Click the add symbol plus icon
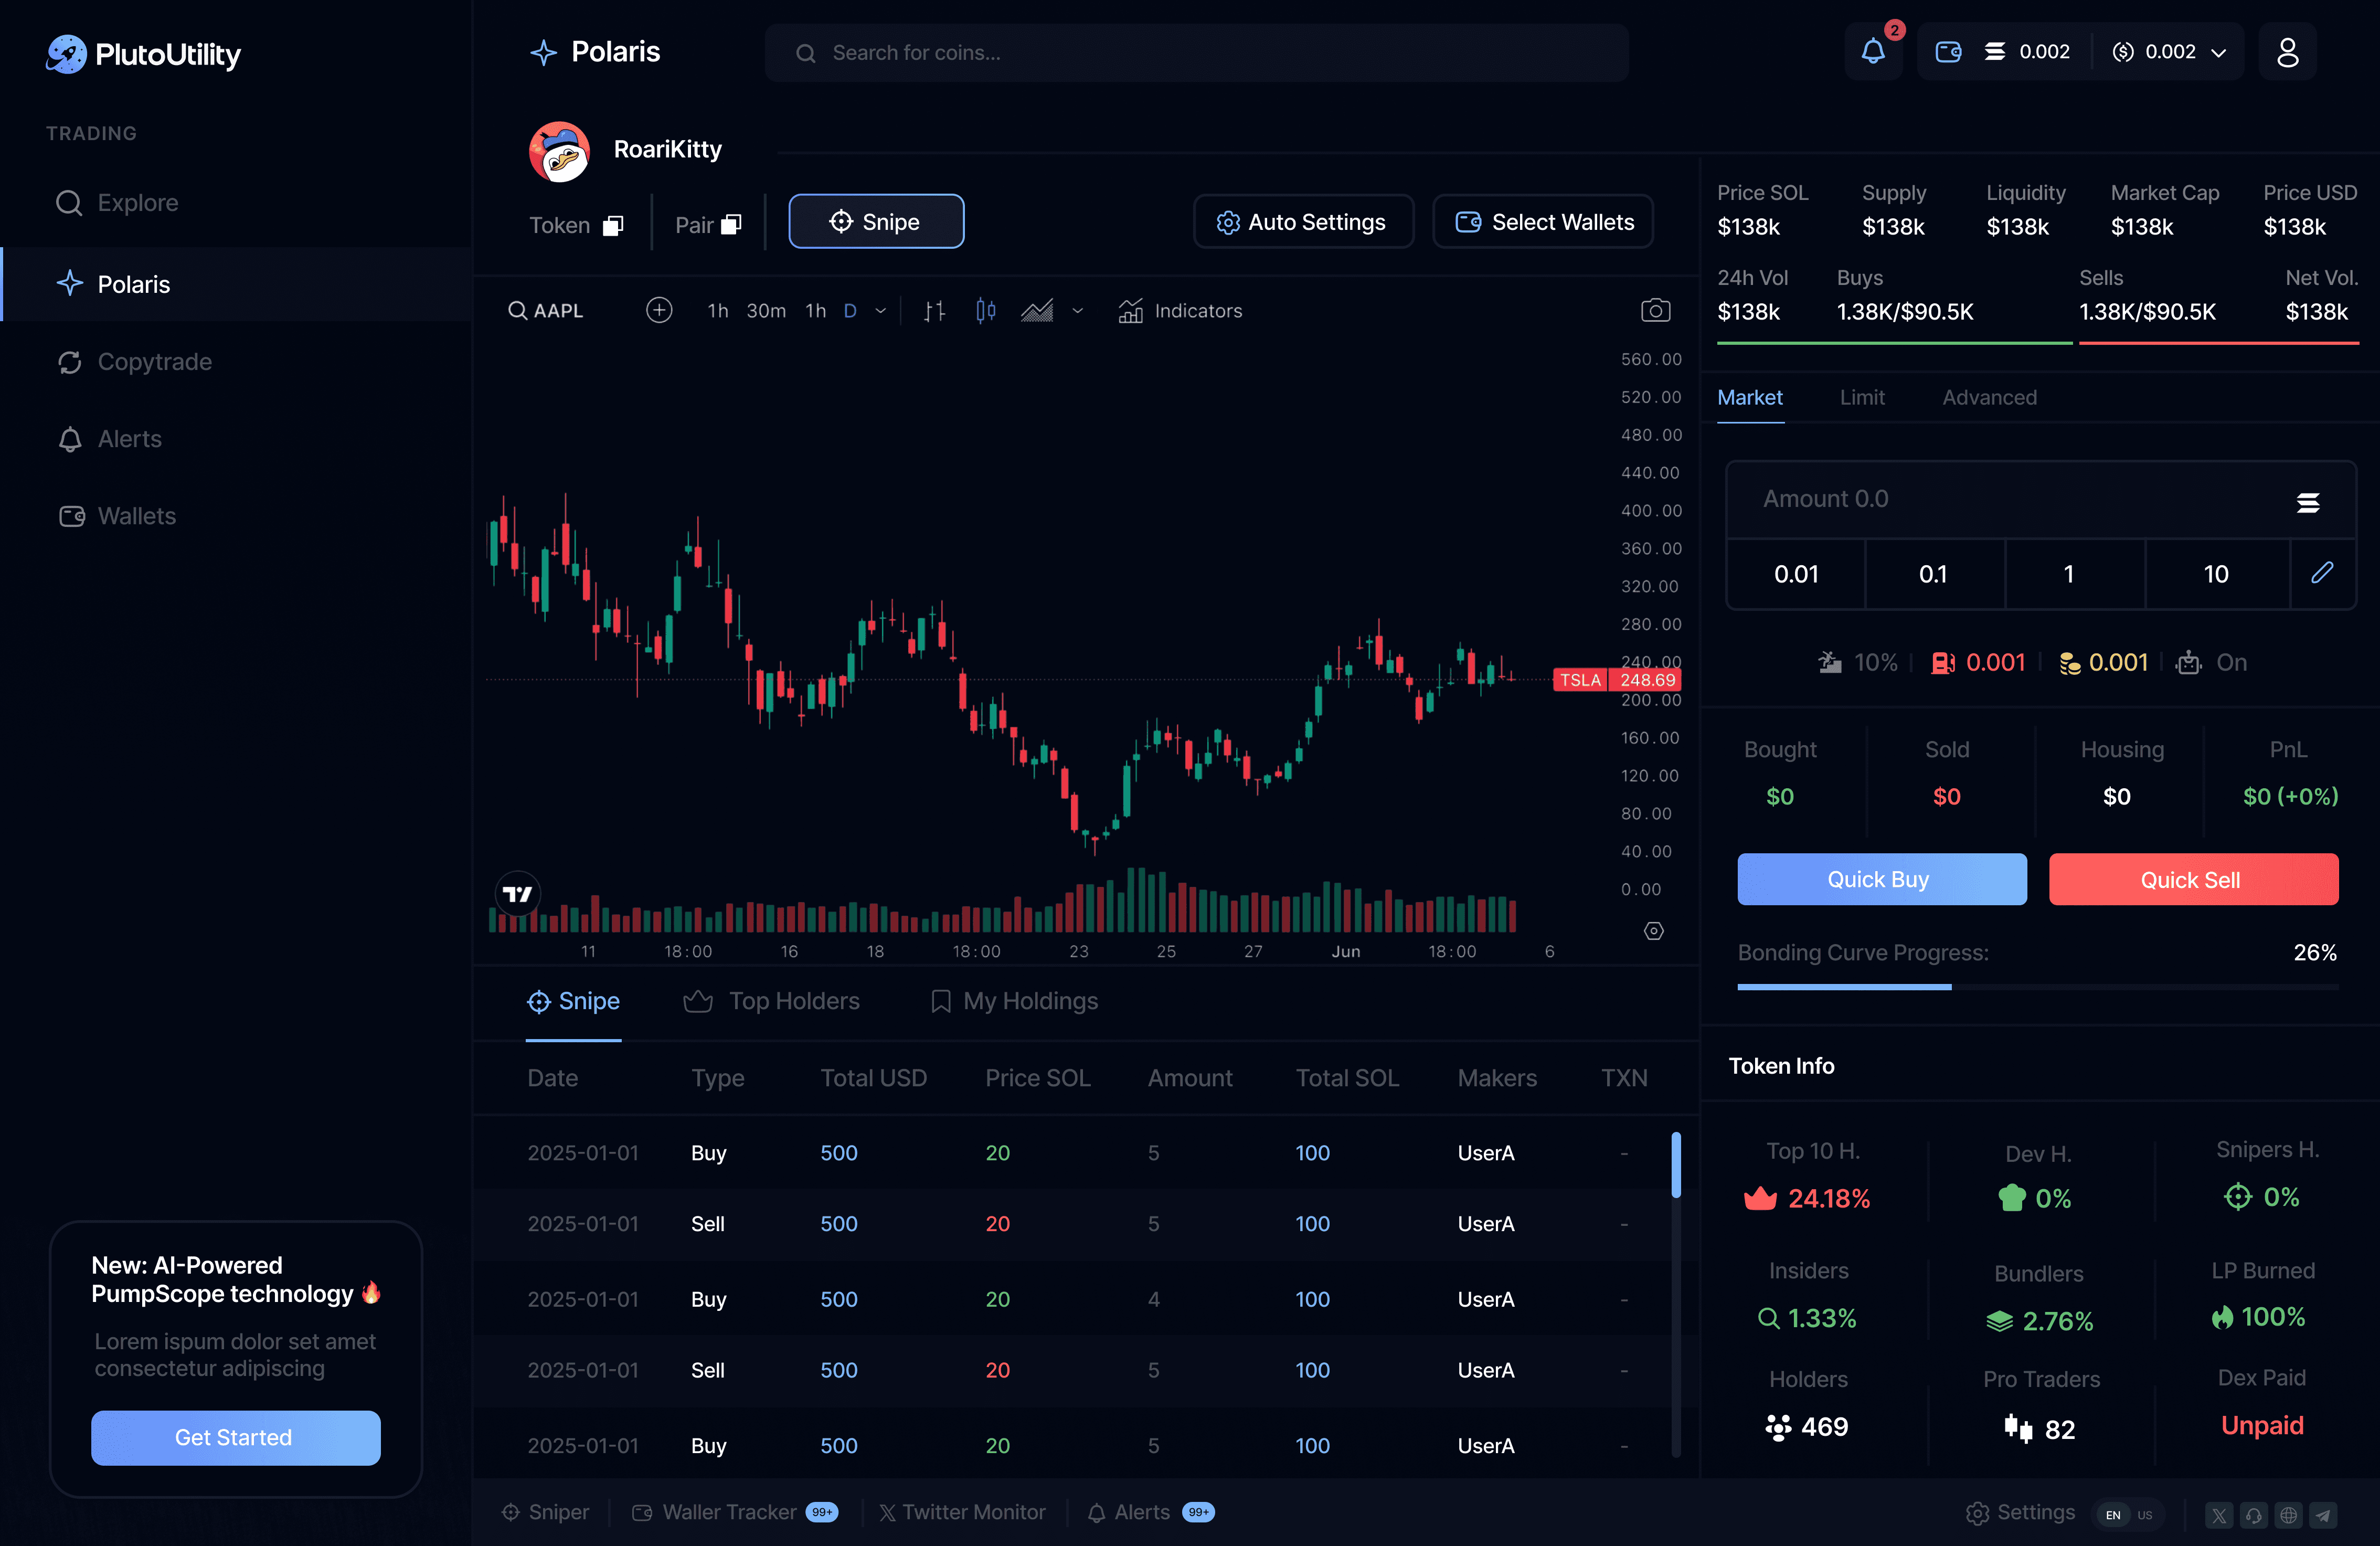This screenshot has width=2380, height=1546. click(x=659, y=310)
